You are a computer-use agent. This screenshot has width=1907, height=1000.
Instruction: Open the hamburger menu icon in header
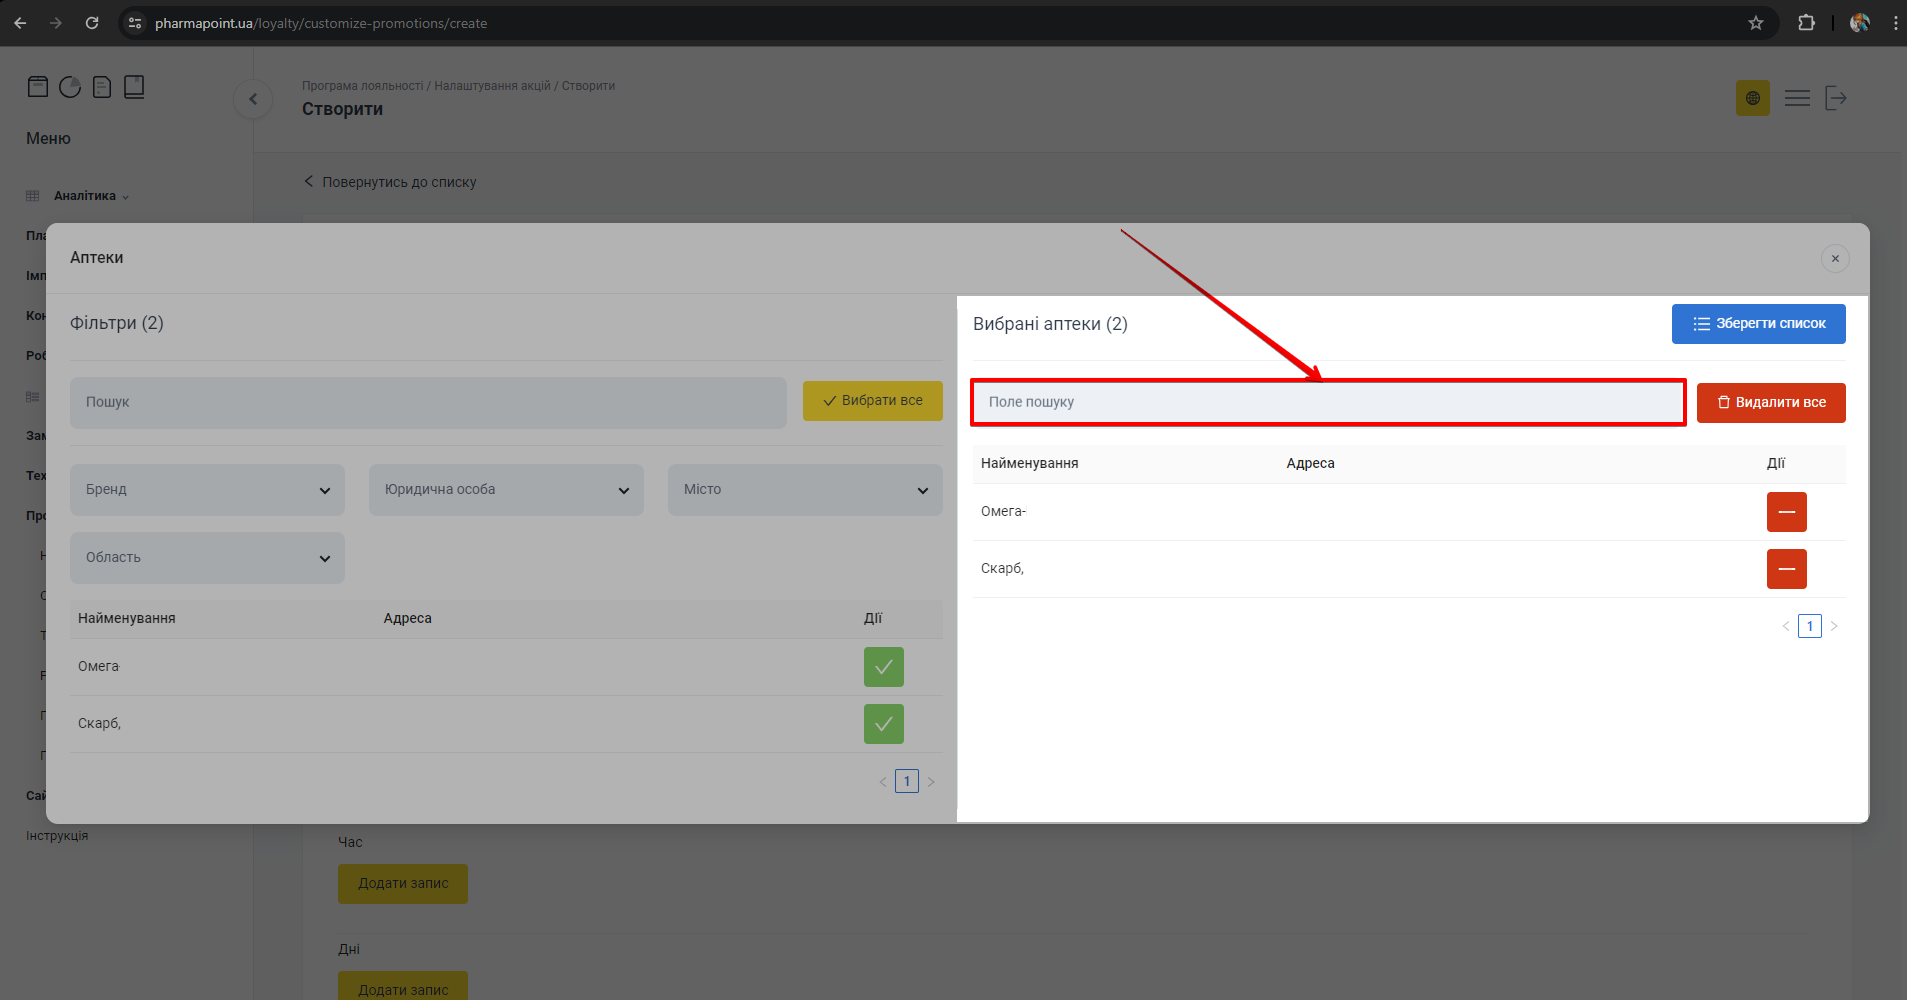point(1797,98)
